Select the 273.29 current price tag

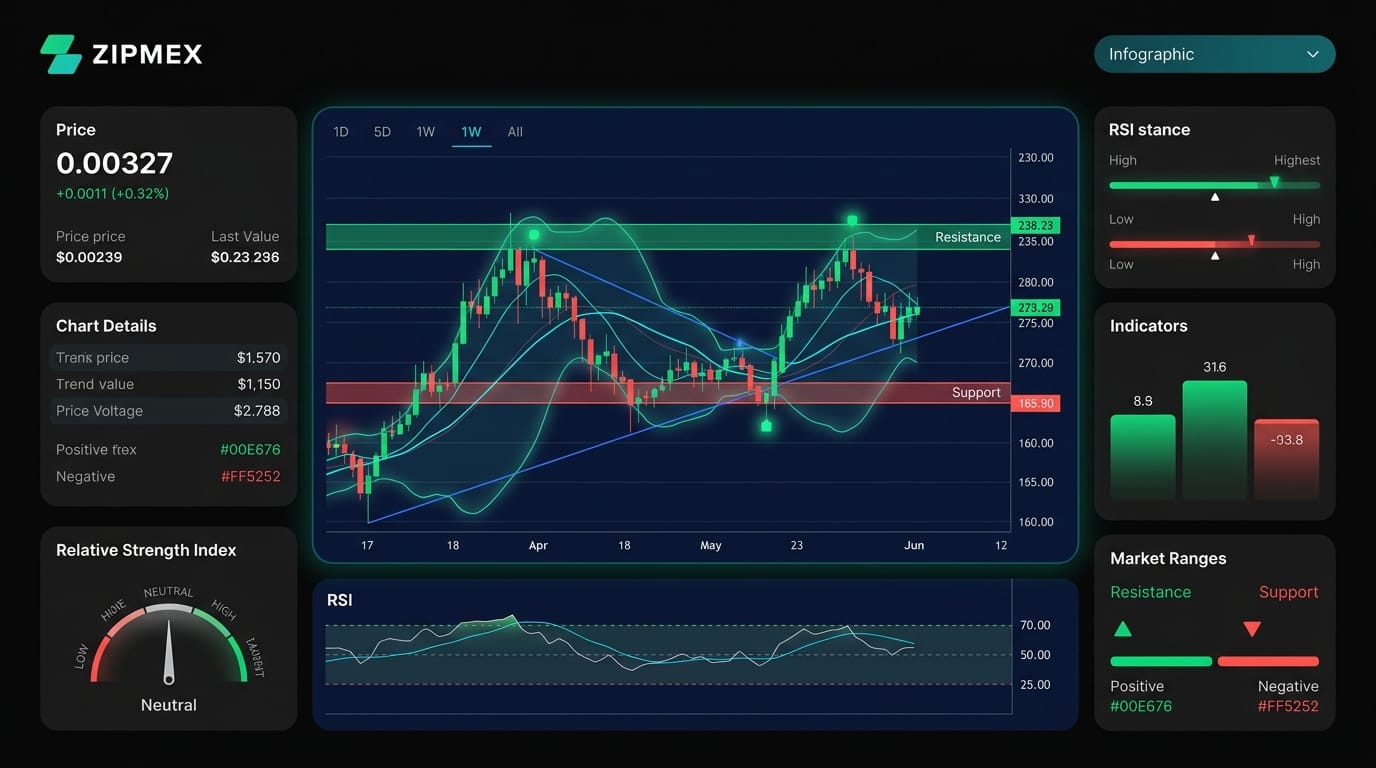[x=1035, y=308]
